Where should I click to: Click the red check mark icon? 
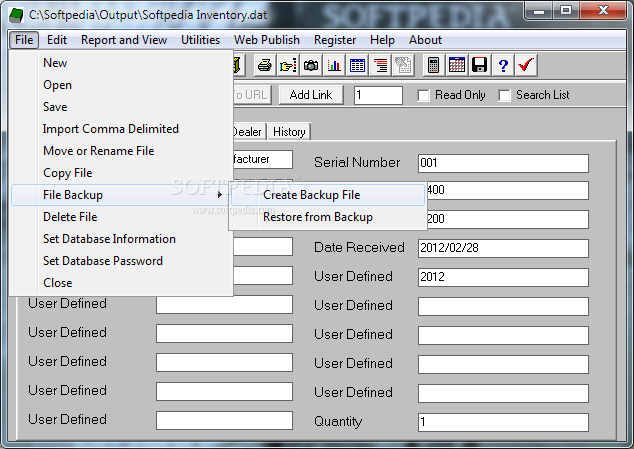tap(526, 65)
